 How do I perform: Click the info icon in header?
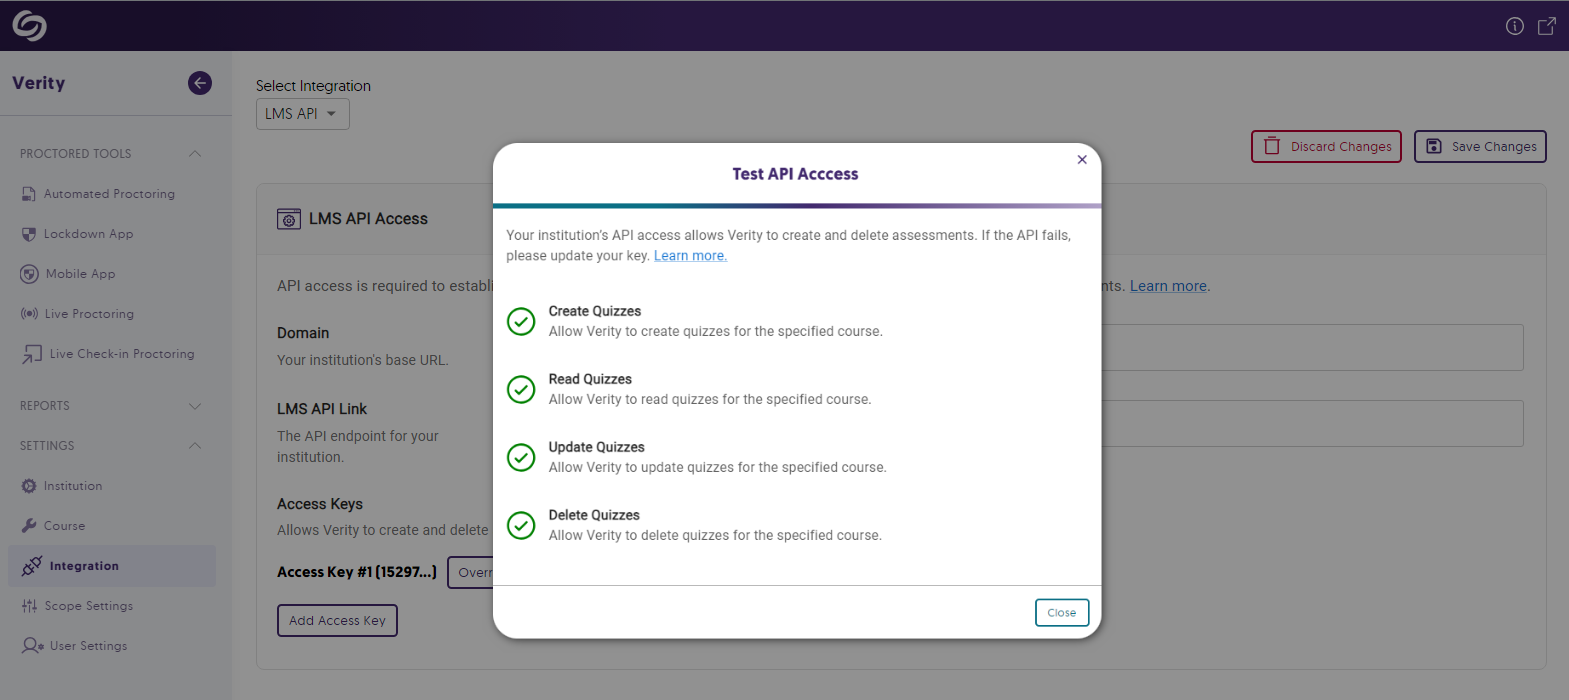[x=1514, y=26]
